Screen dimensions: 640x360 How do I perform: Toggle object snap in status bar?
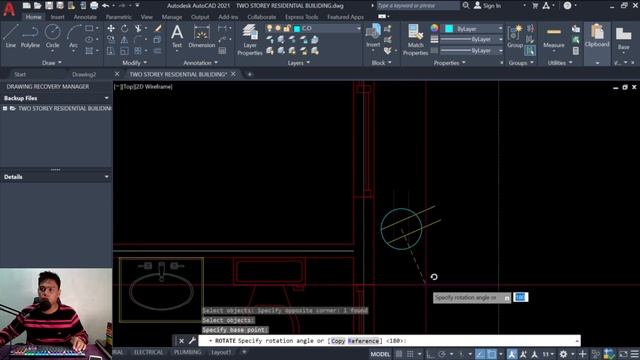tap(491, 354)
